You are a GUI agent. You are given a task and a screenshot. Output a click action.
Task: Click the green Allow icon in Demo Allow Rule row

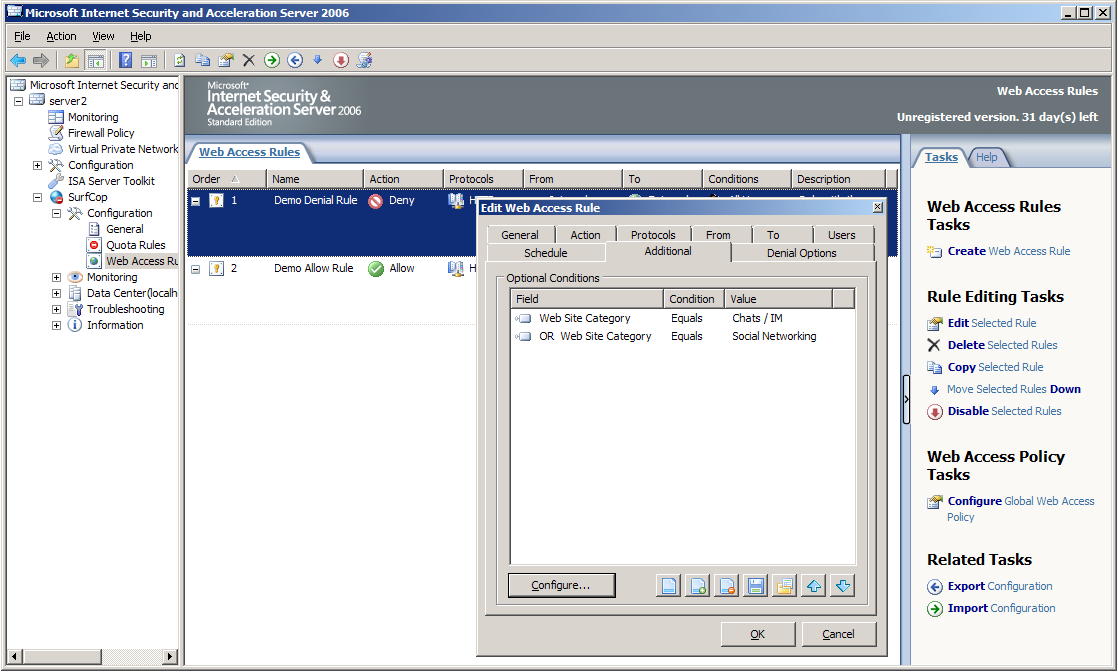point(376,269)
